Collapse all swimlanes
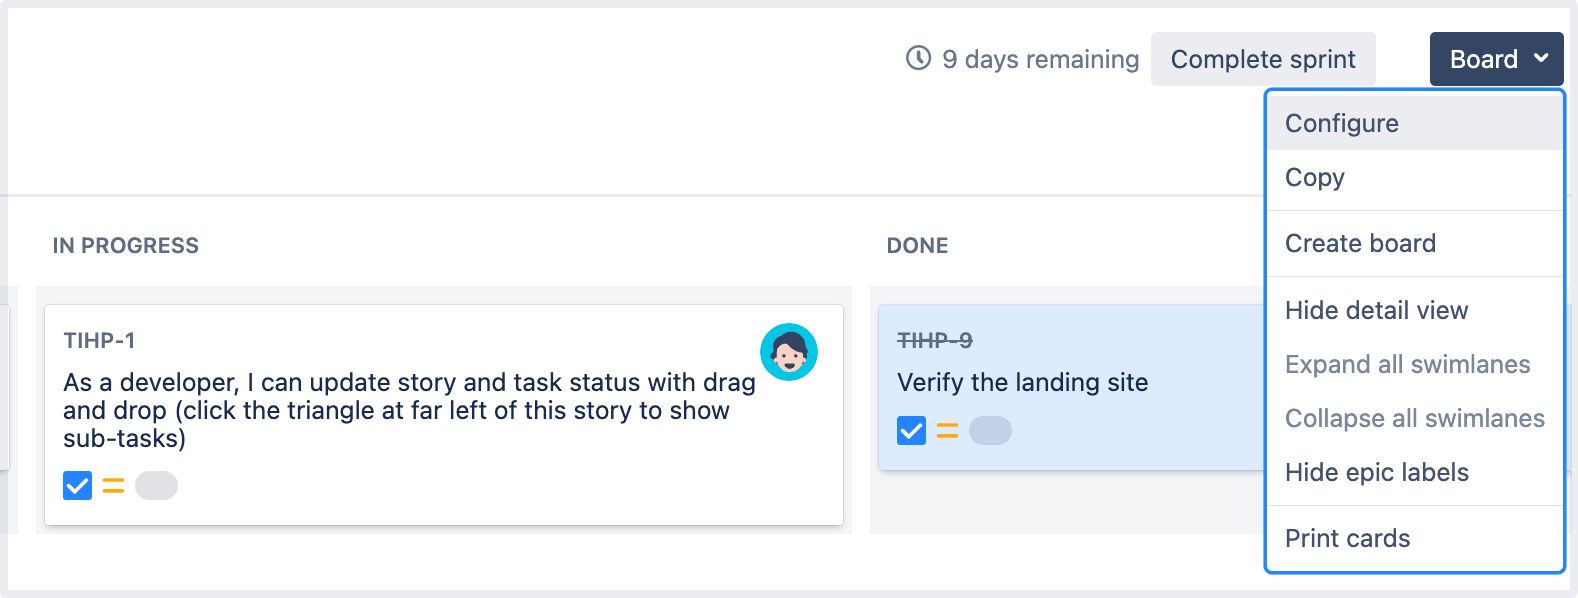Viewport: 1578px width, 598px height. pos(1414,418)
